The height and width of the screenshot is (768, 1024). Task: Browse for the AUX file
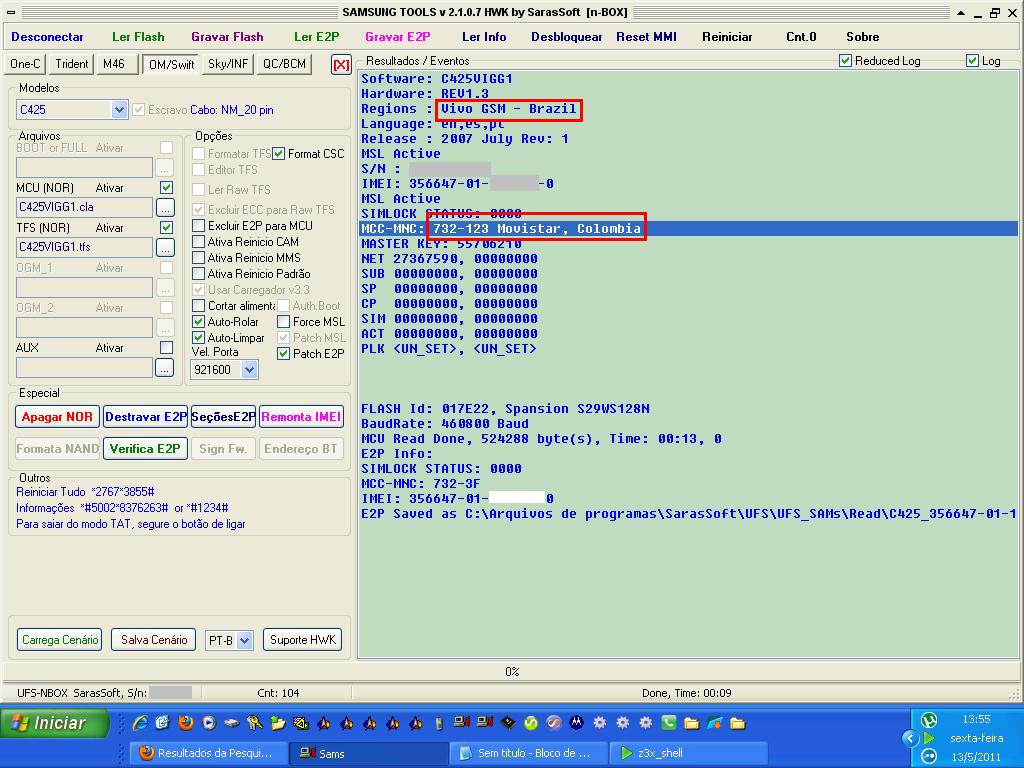[165, 368]
